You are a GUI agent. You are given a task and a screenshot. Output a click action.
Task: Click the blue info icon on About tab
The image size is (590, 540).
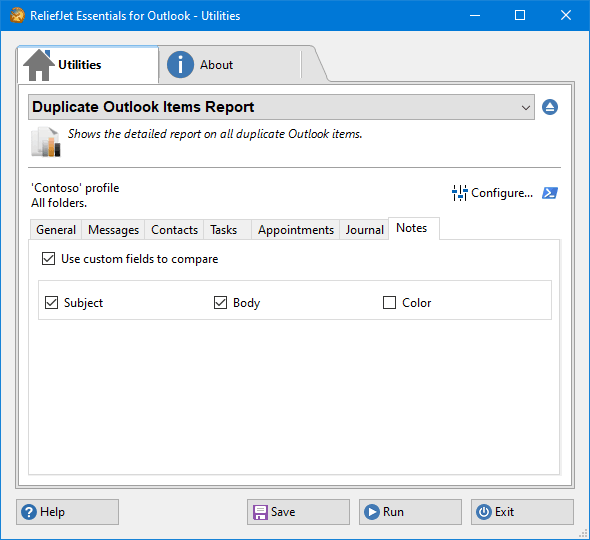(180, 65)
